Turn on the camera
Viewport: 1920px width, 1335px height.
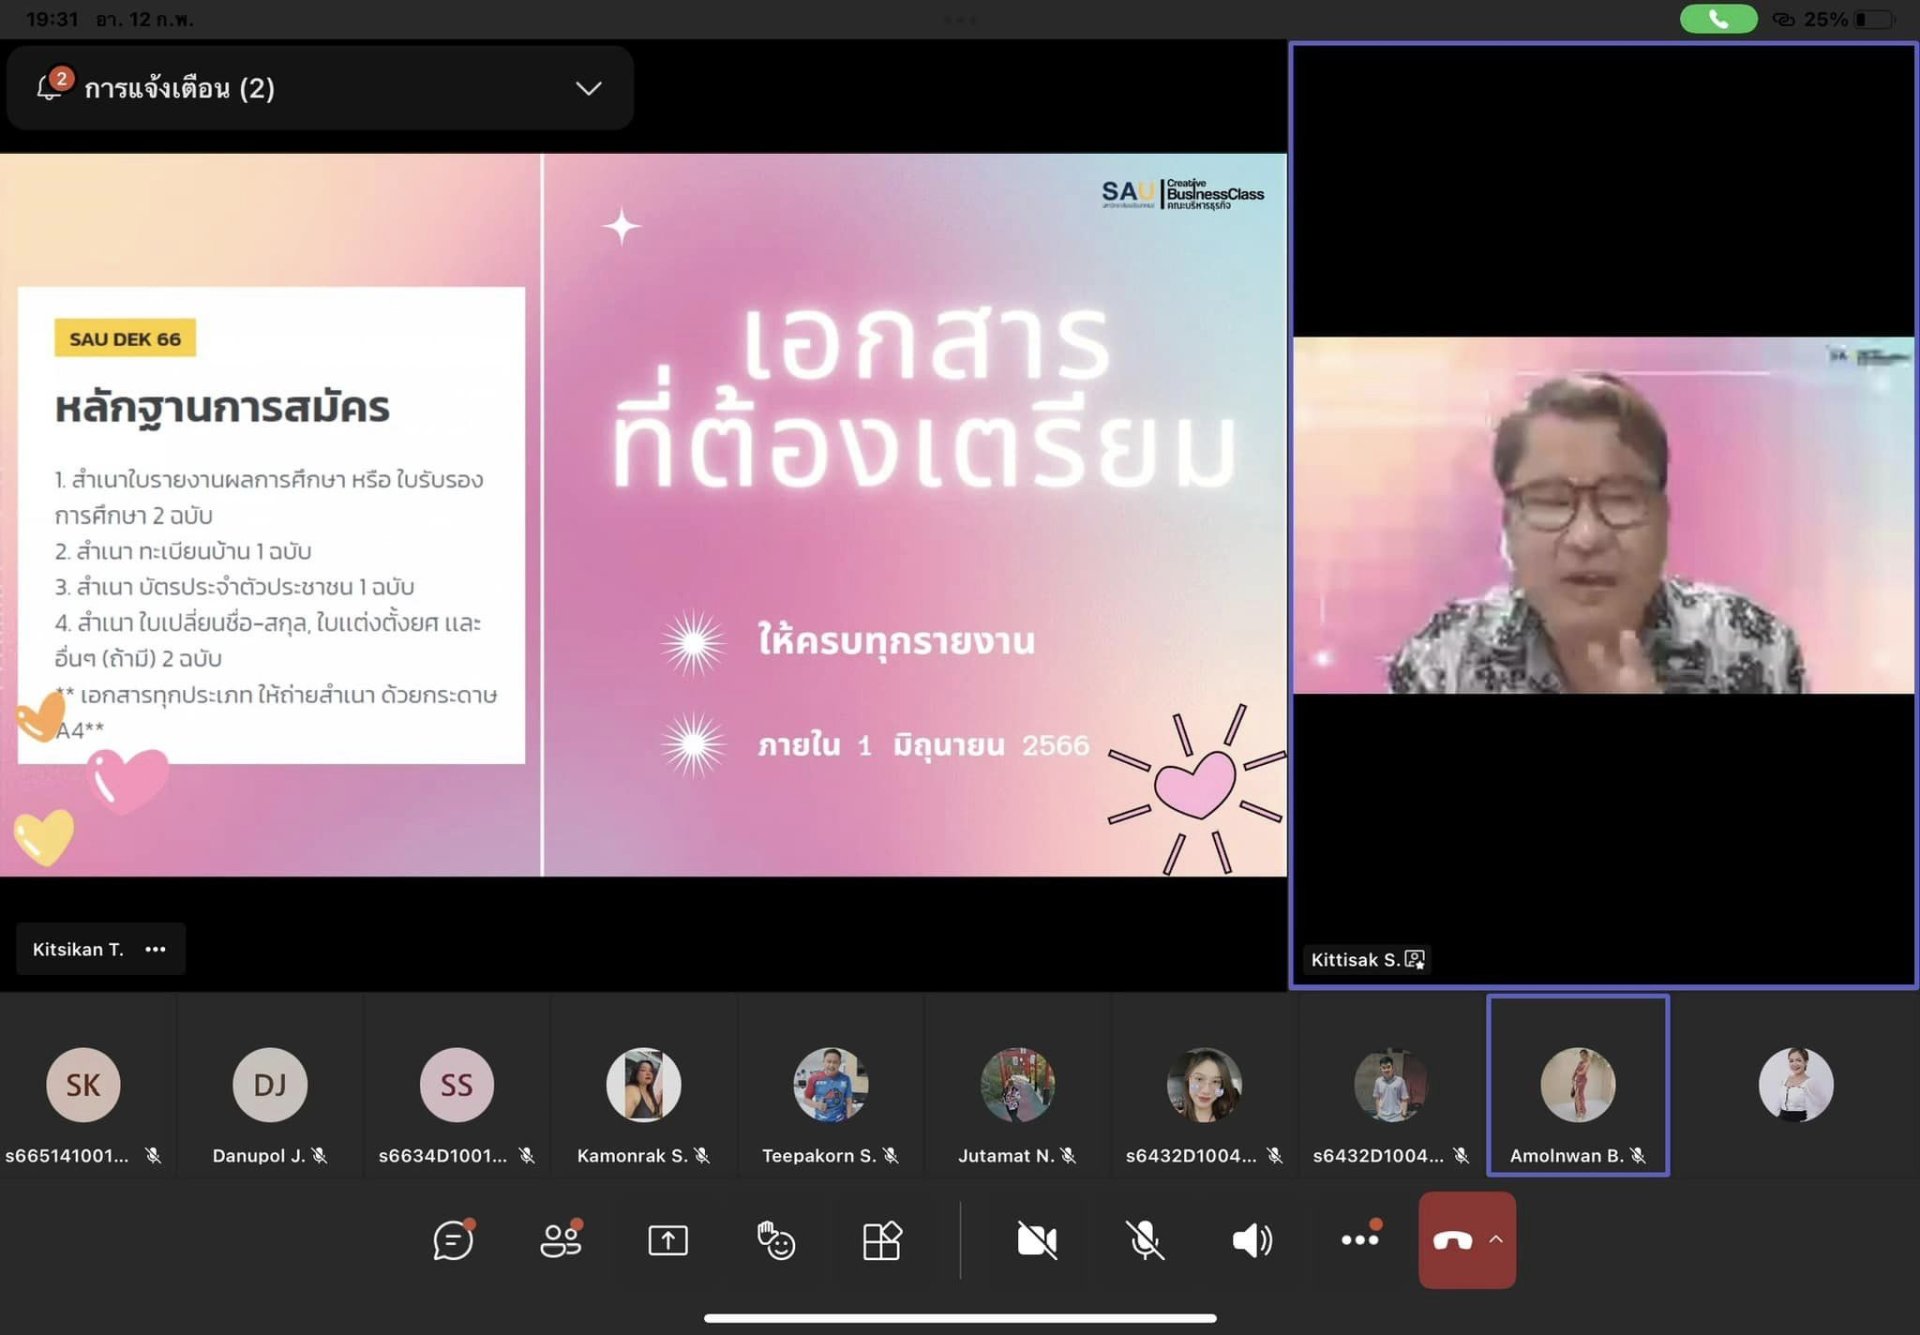point(1037,1241)
